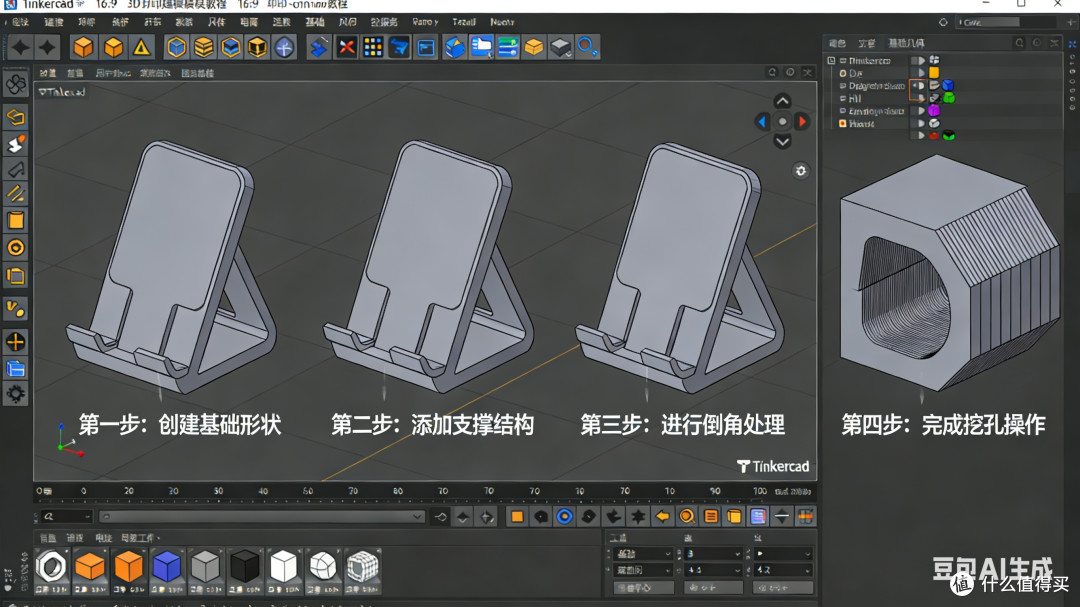Screen dimensions: 1080x607
Task: Click the up chevron on the view navigator
Action: click(x=782, y=101)
